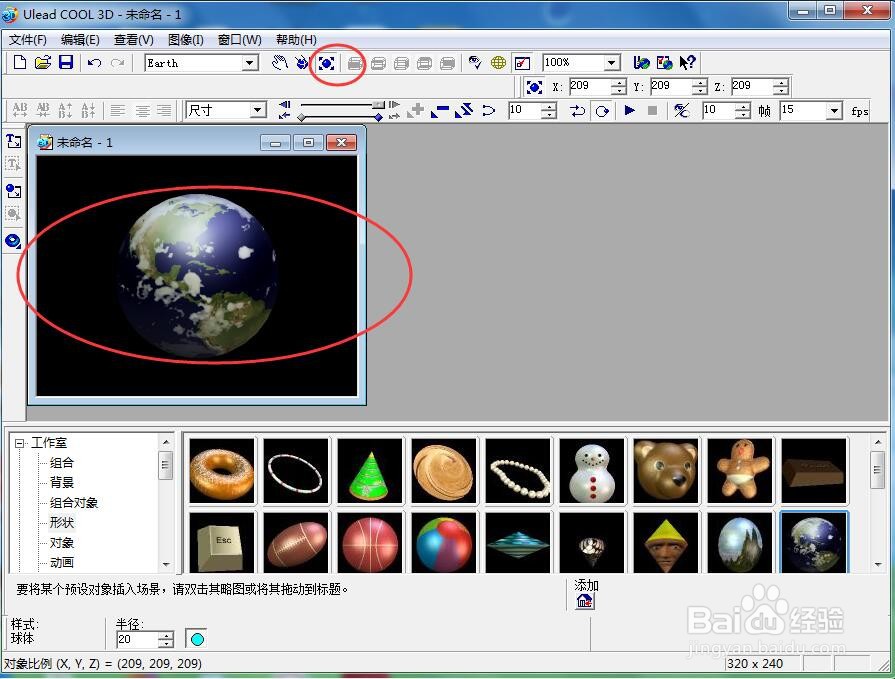Viewport: 895px width, 679px height.
Task: Select 对象 in the studio tree
Action: click(x=62, y=543)
